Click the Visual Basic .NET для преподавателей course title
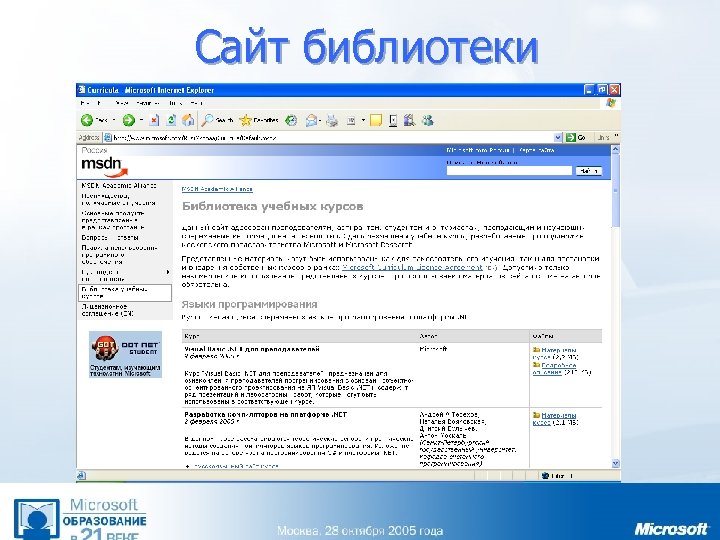Screen dimensions: 720x540 click(252, 349)
